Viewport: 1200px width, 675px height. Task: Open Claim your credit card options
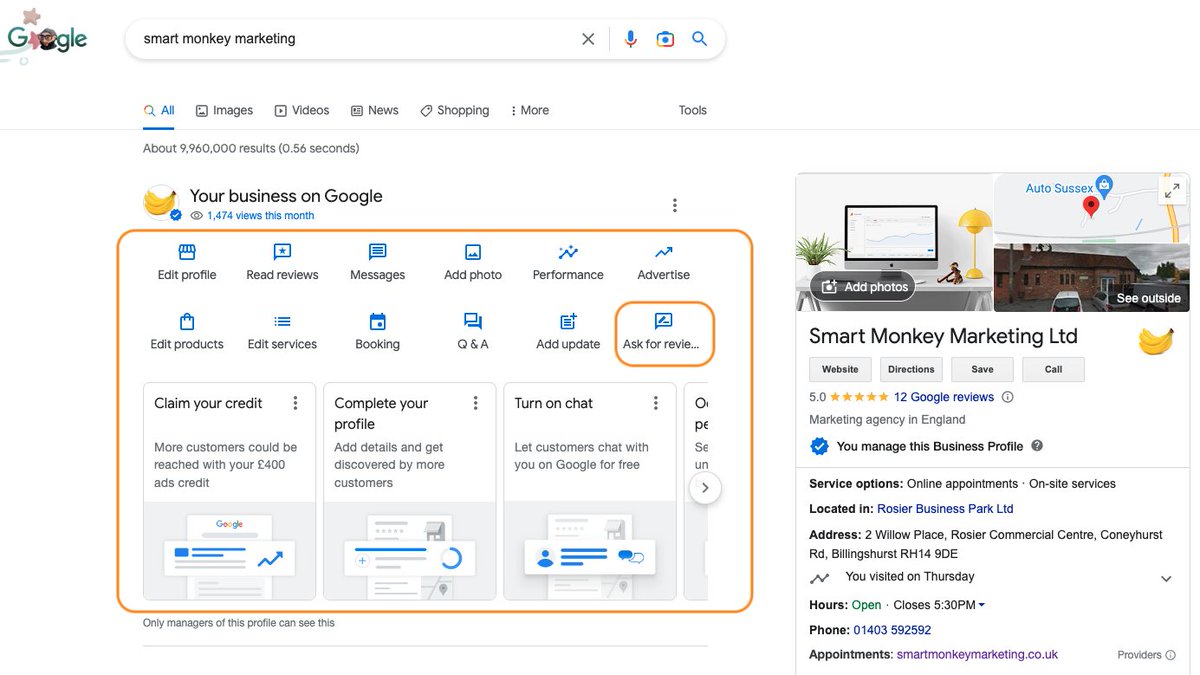(295, 403)
